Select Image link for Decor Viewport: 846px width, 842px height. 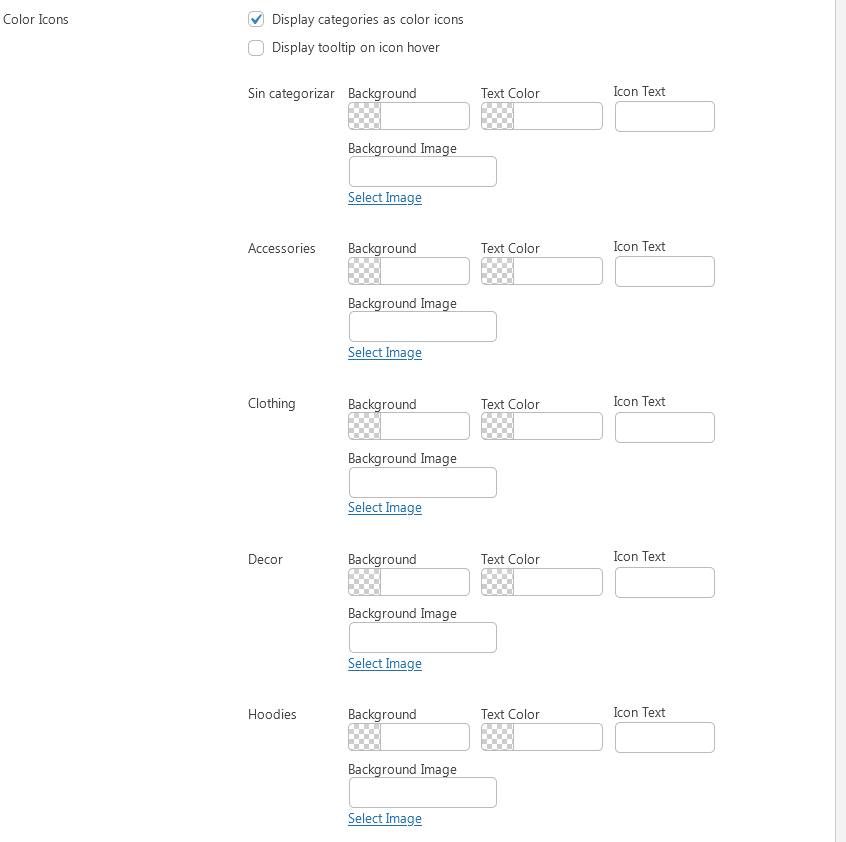pos(385,663)
